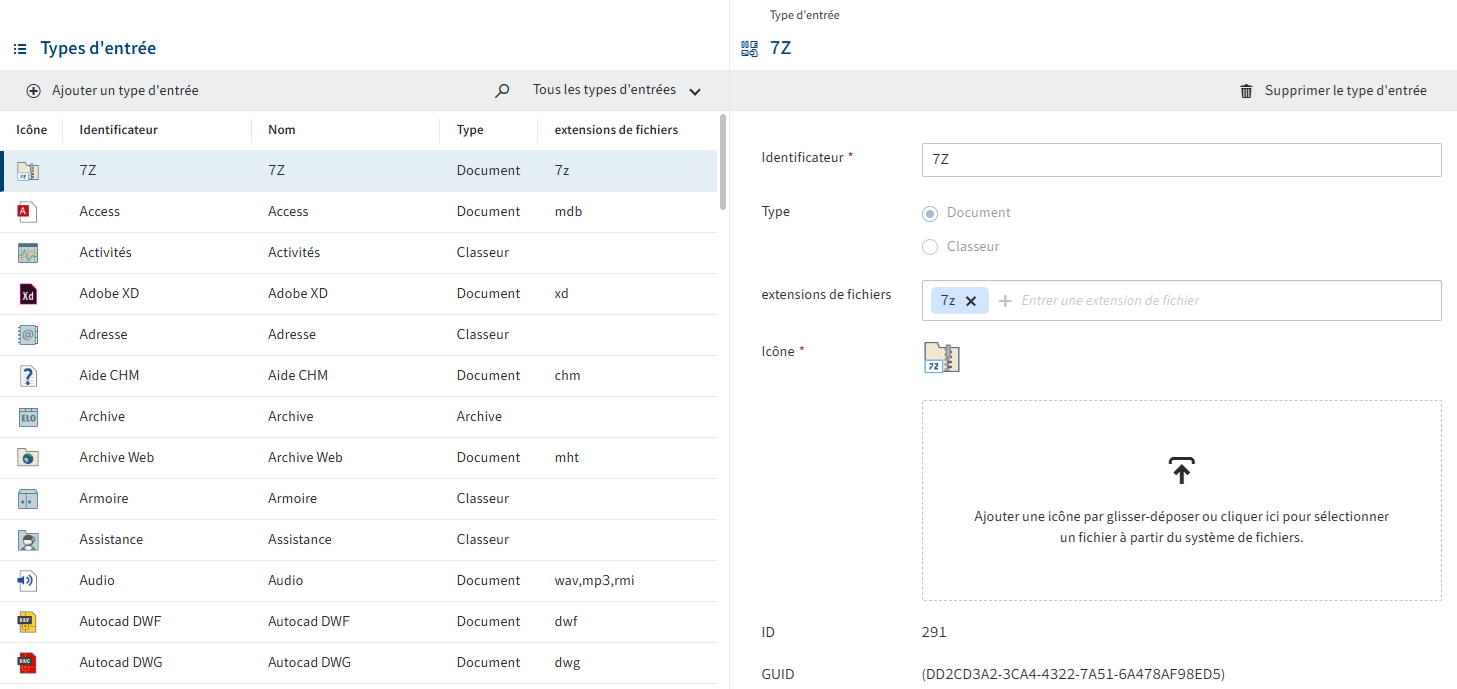The height and width of the screenshot is (689, 1457).
Task: Click Supprimer le type d'entrée
Action: coord(1333,91)
